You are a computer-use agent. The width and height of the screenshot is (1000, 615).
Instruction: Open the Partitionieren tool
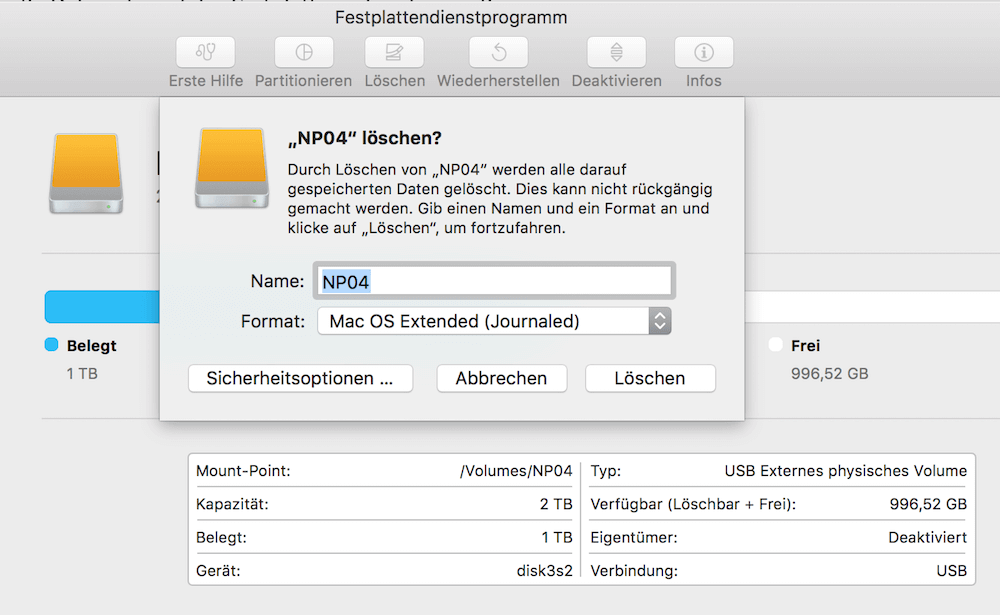point(303,52)
